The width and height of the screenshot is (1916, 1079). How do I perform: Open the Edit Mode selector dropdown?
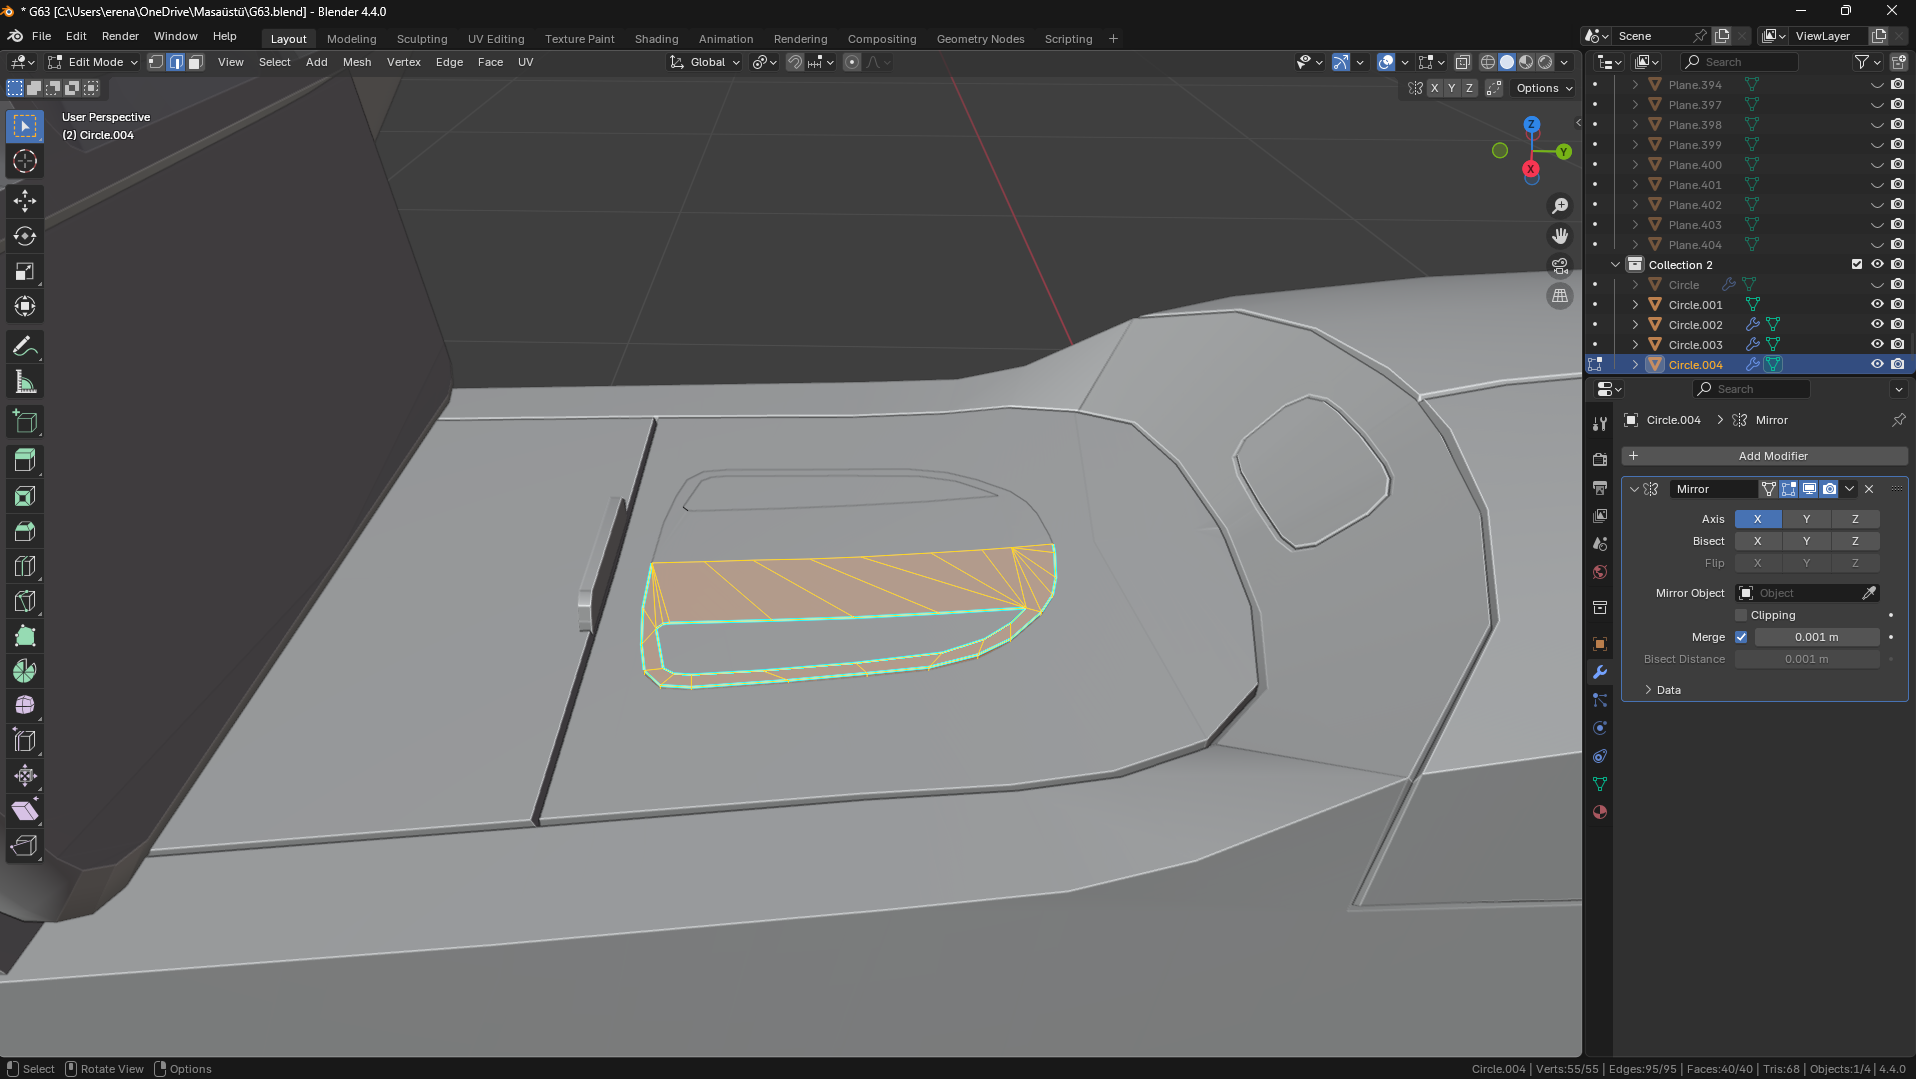point(93,62)
